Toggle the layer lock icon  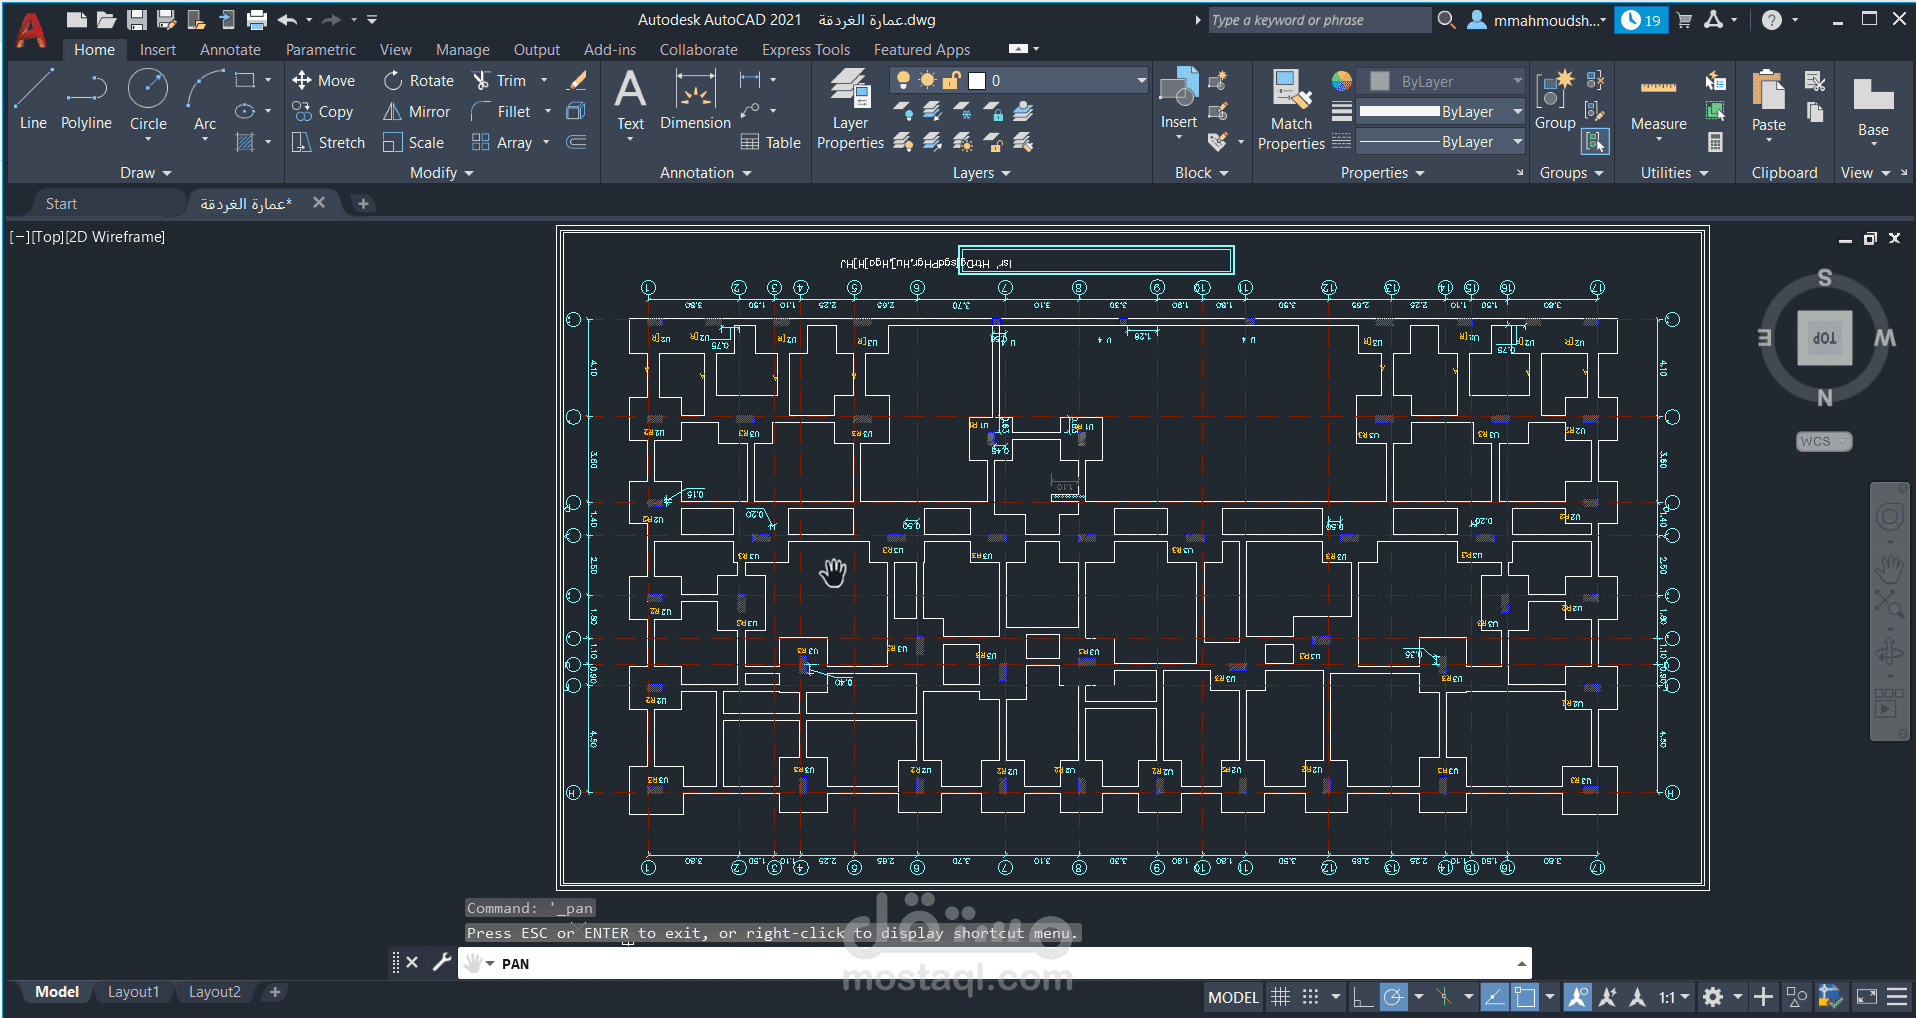(x=951, y=81)
